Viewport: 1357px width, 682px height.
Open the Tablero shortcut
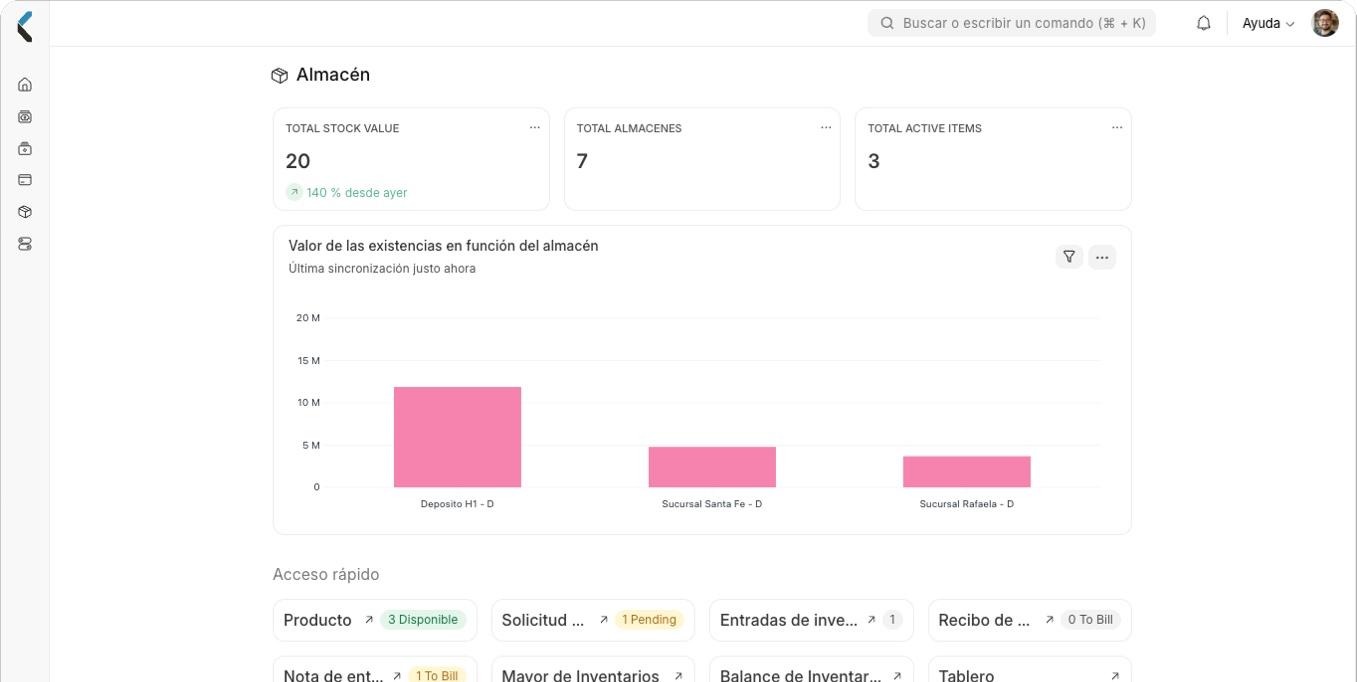click(1030, 670)
